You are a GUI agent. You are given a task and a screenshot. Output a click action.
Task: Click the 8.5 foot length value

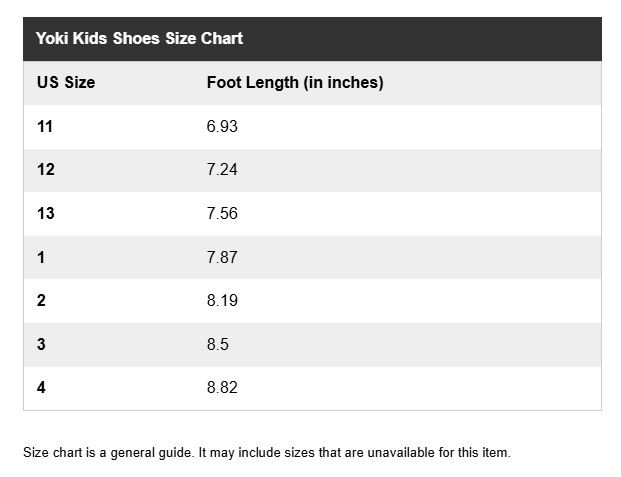coord(217,344)
